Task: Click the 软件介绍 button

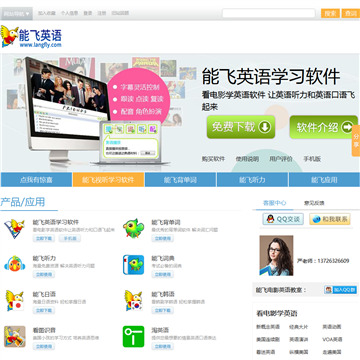Action: click(324, 127)
